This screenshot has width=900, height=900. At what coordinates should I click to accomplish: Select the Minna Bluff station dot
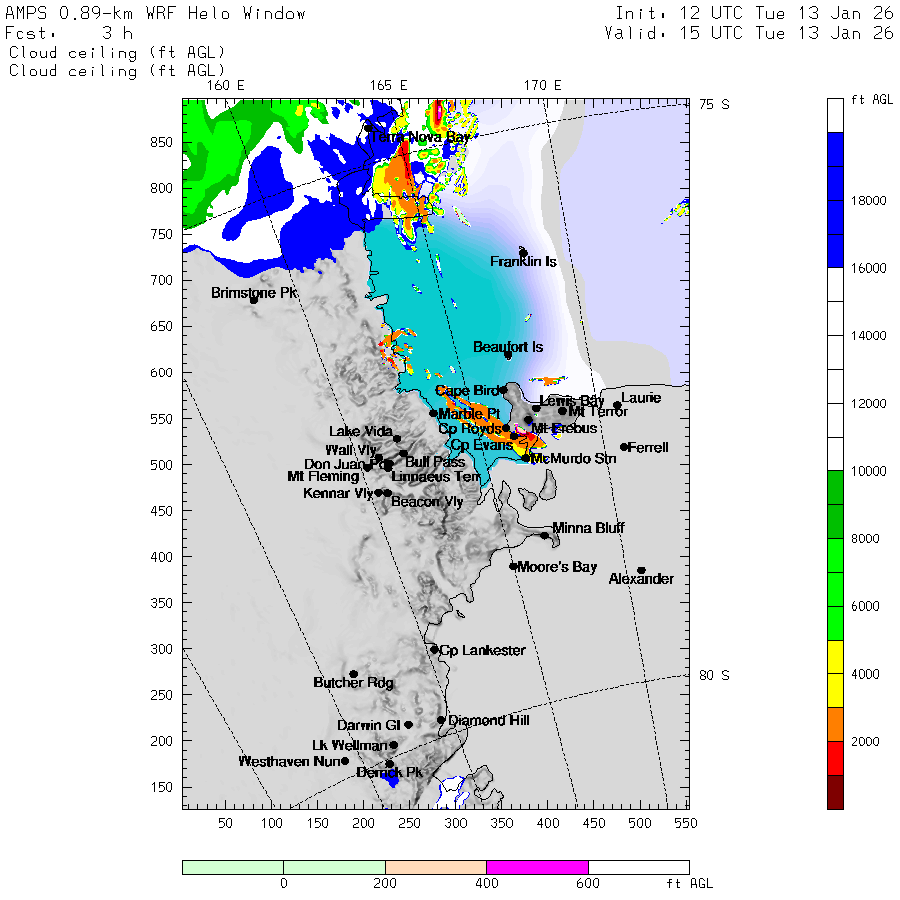click(x=545, y=535)
